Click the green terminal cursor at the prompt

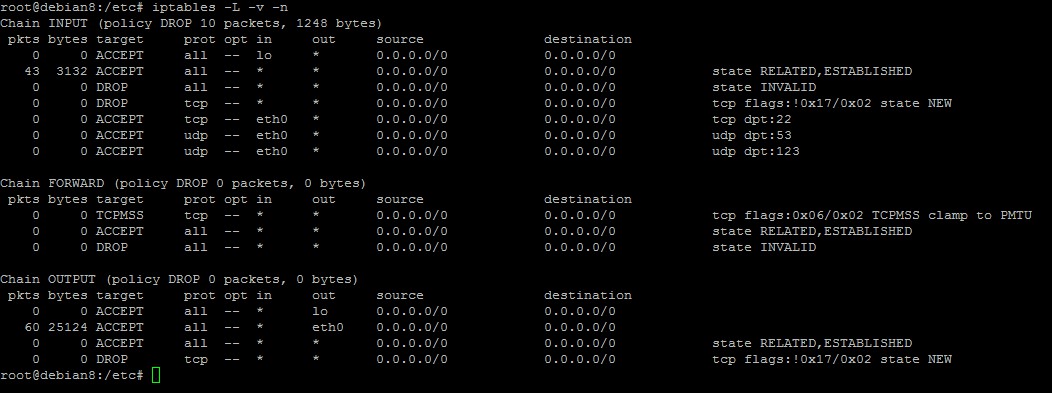[156, 375]
